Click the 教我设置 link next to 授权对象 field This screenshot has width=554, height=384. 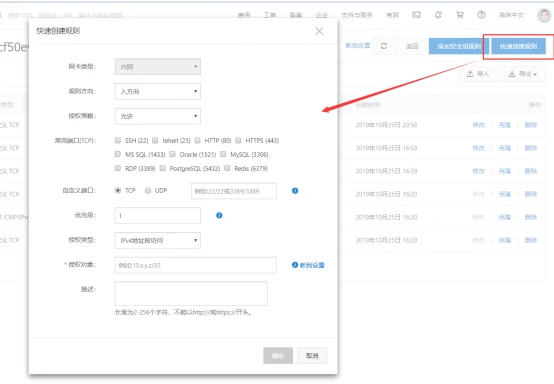point(312,265)
